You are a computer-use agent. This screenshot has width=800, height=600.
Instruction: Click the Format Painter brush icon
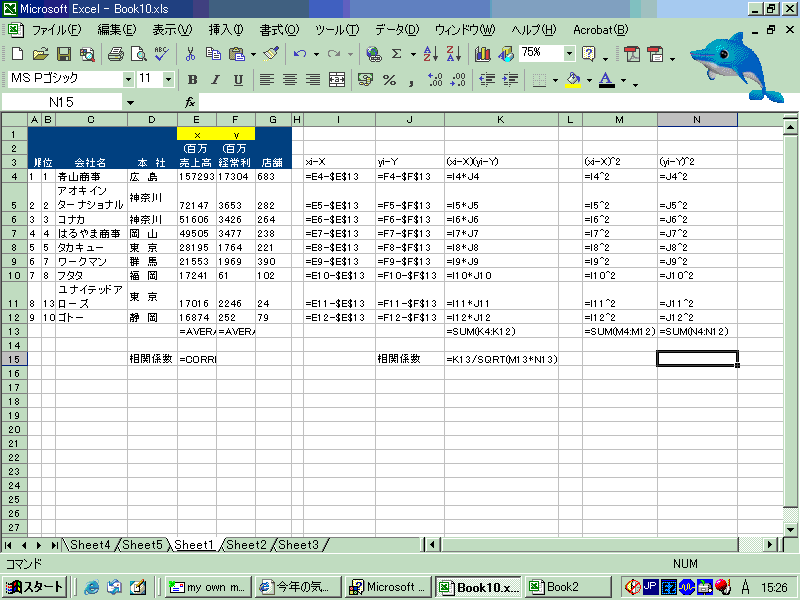(271, 53)
